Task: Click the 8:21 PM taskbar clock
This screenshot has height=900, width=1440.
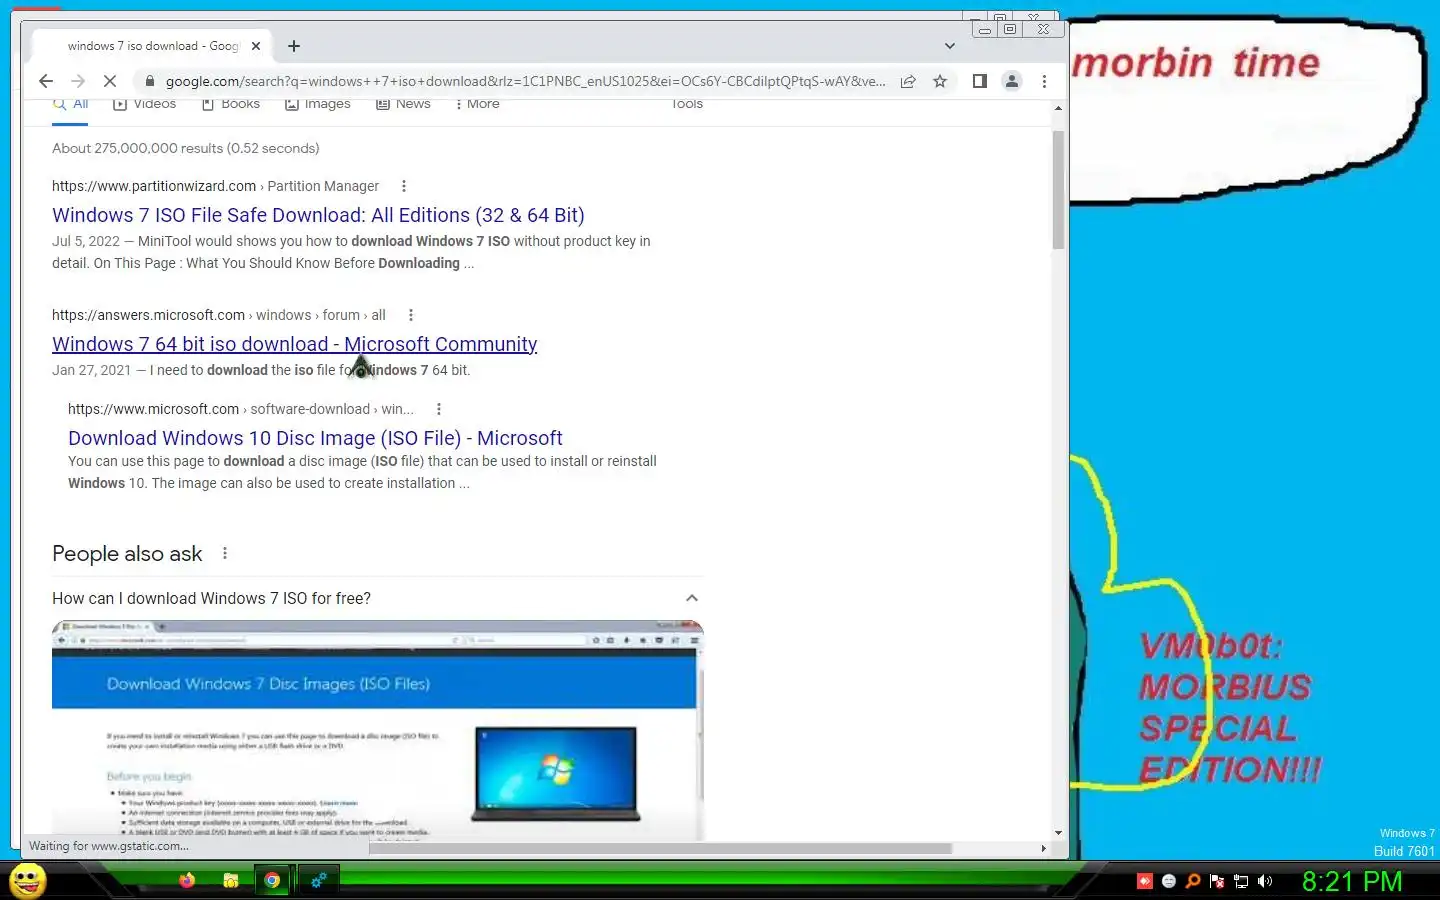Action: coord(1352,881)
